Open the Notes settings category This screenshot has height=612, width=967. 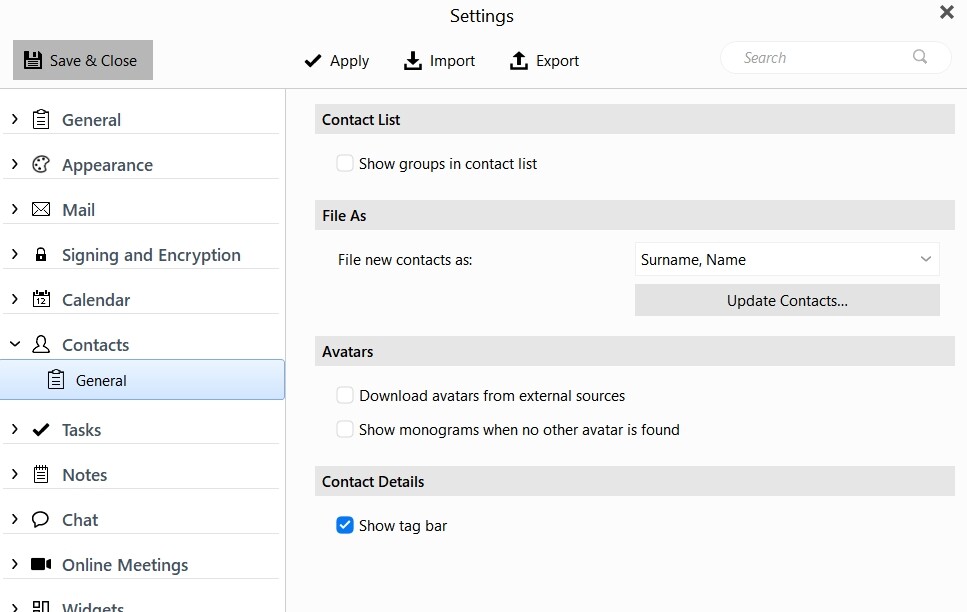84,475
